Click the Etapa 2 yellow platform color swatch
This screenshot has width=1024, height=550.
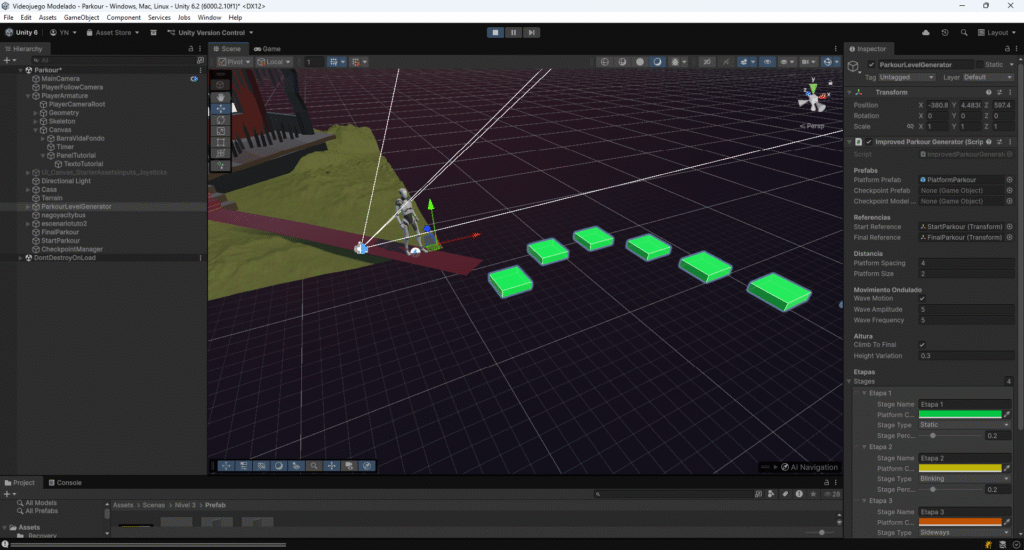[960, 467]
